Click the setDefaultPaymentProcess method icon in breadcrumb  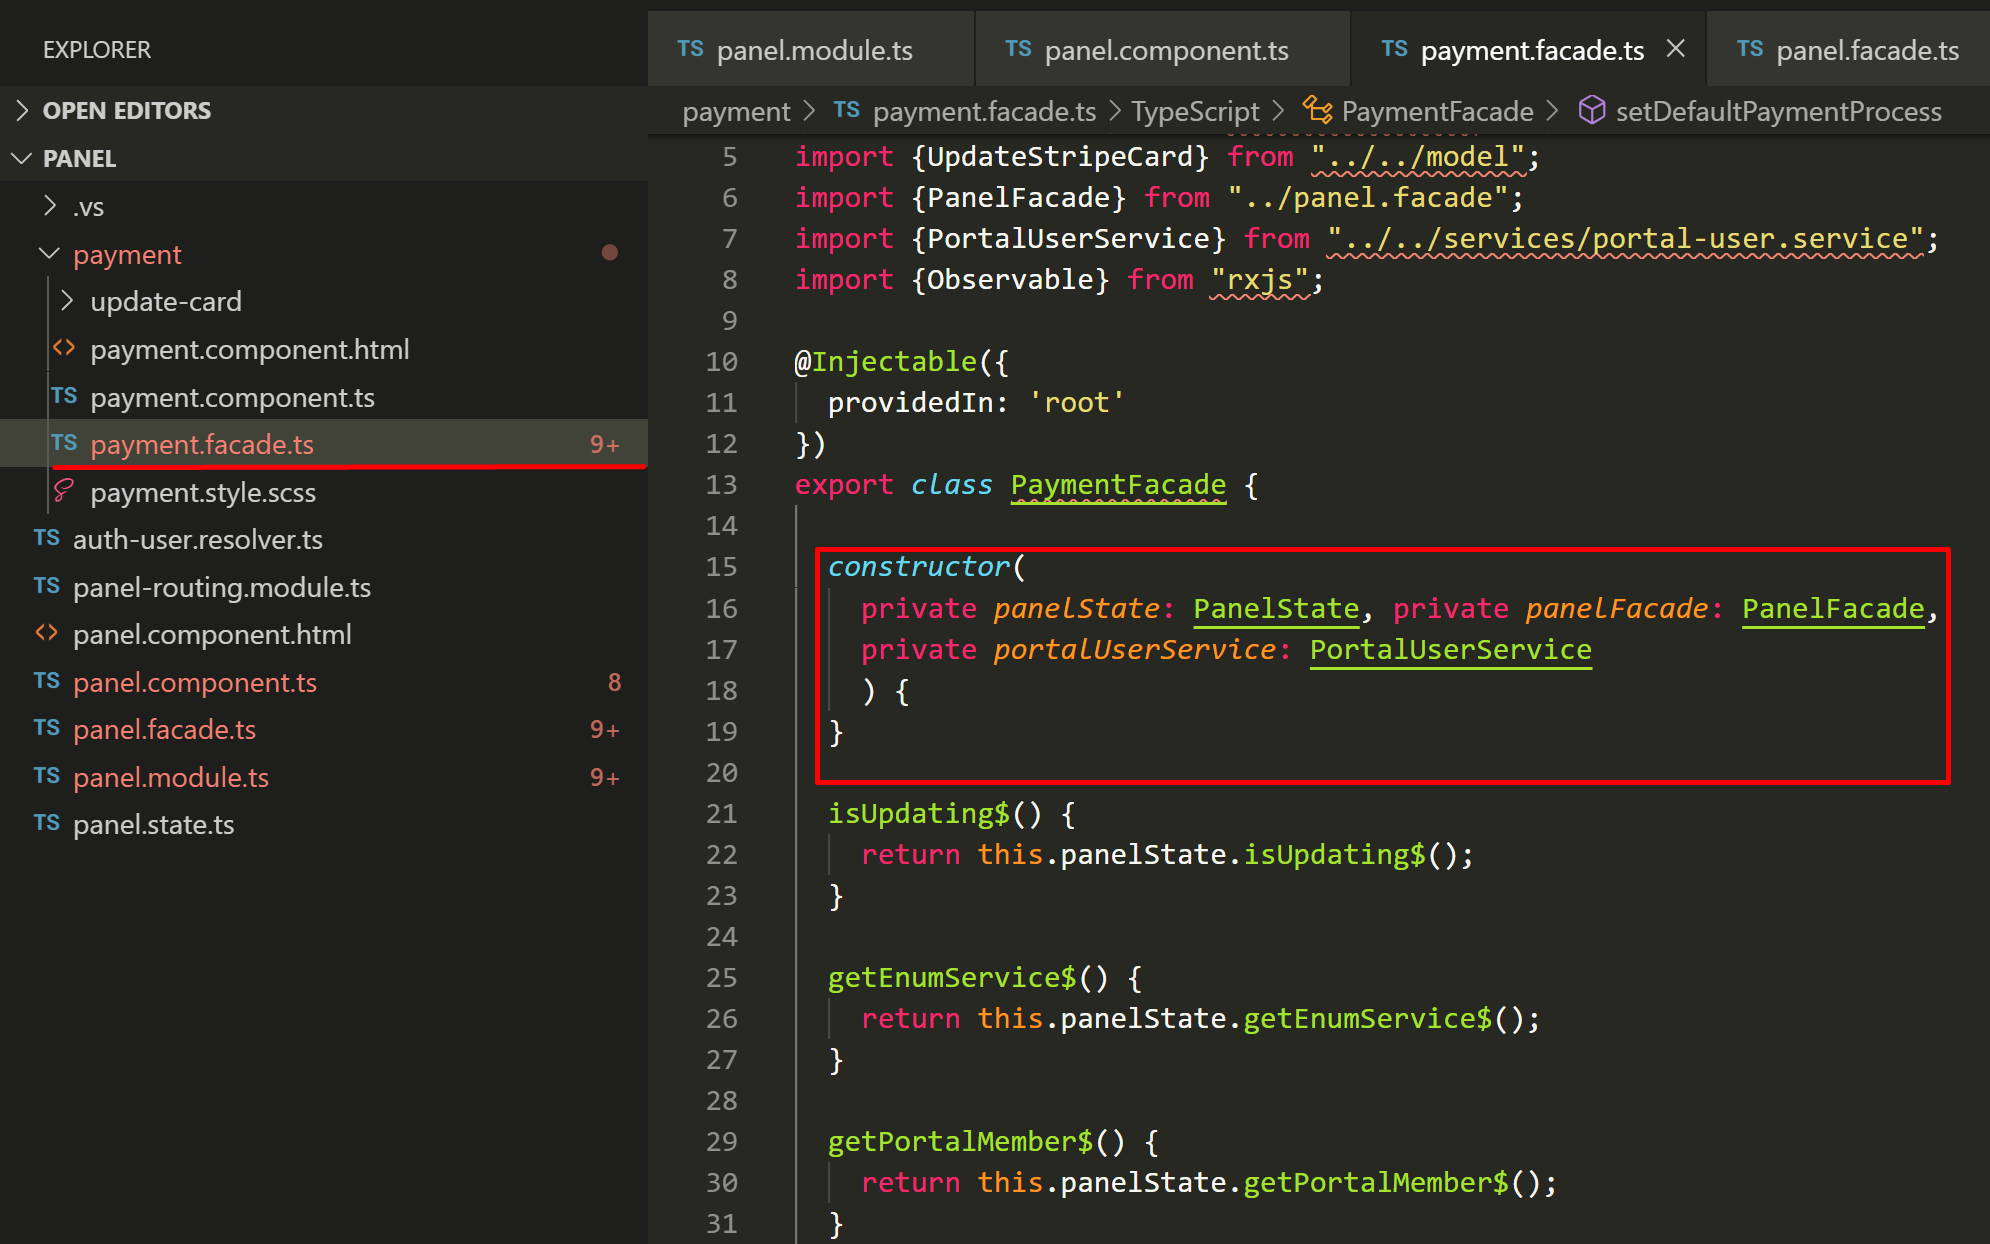[x=1591, y=110]
